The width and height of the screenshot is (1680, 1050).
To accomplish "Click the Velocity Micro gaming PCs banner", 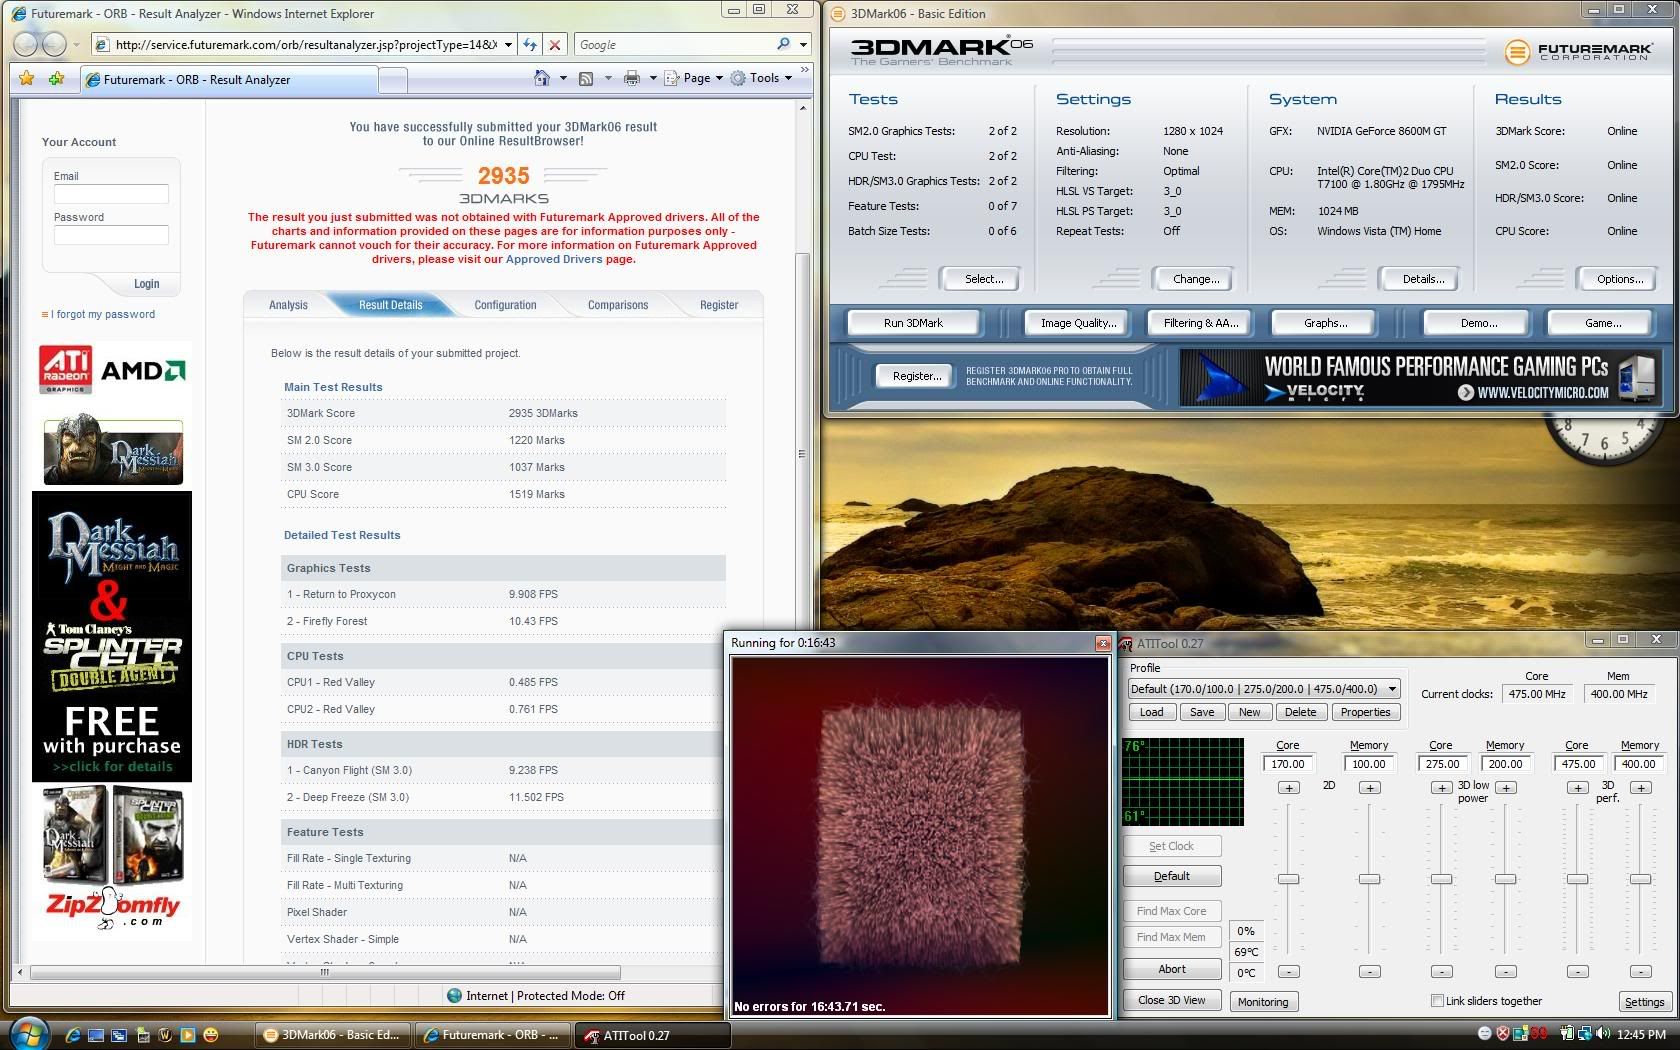I will [1420, 377].
